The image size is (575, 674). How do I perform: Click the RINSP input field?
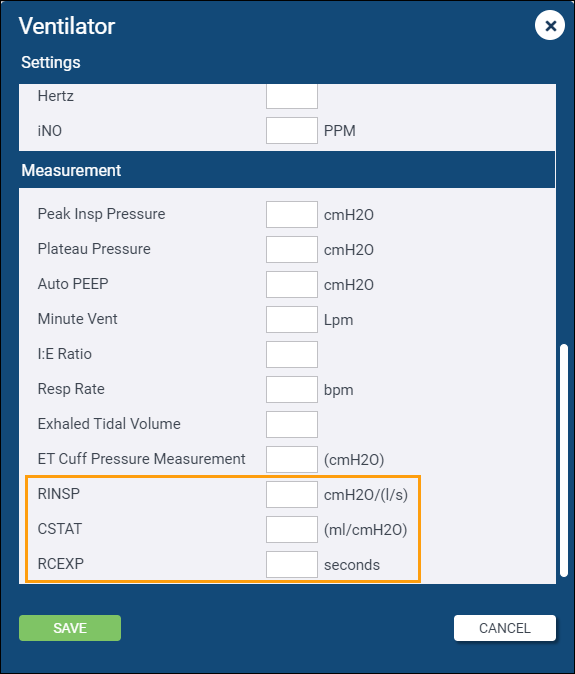(292, 495)
